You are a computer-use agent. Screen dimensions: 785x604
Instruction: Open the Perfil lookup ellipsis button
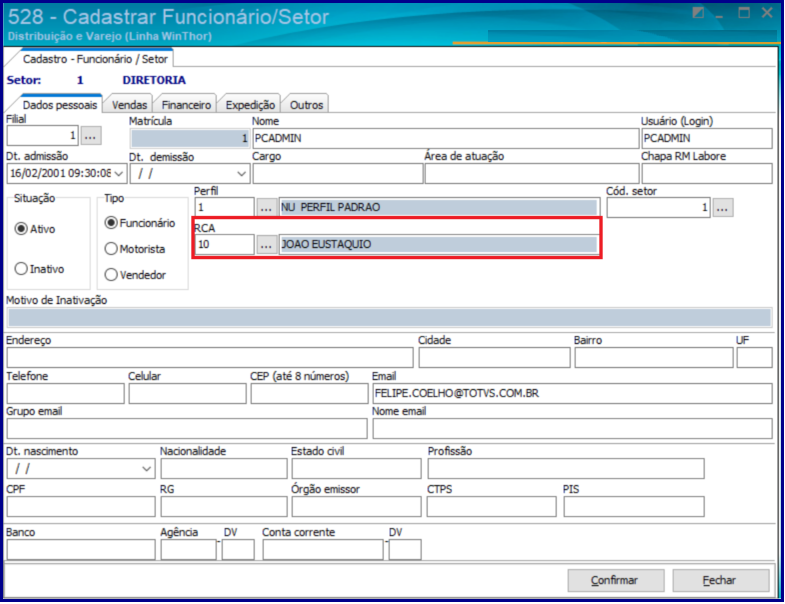click(x=266, y=207)
